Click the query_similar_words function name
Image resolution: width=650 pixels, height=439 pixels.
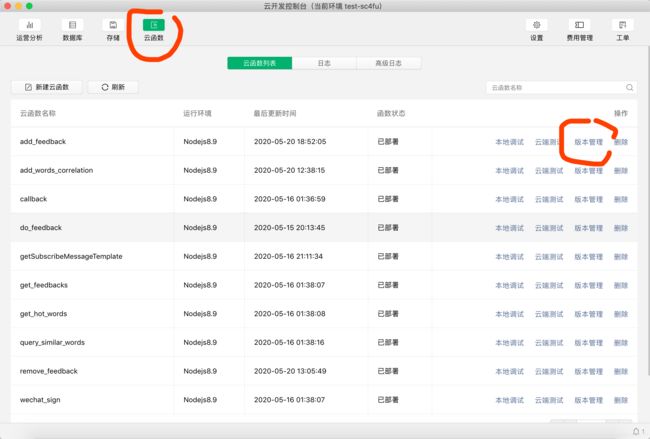[x=52, y=342]
